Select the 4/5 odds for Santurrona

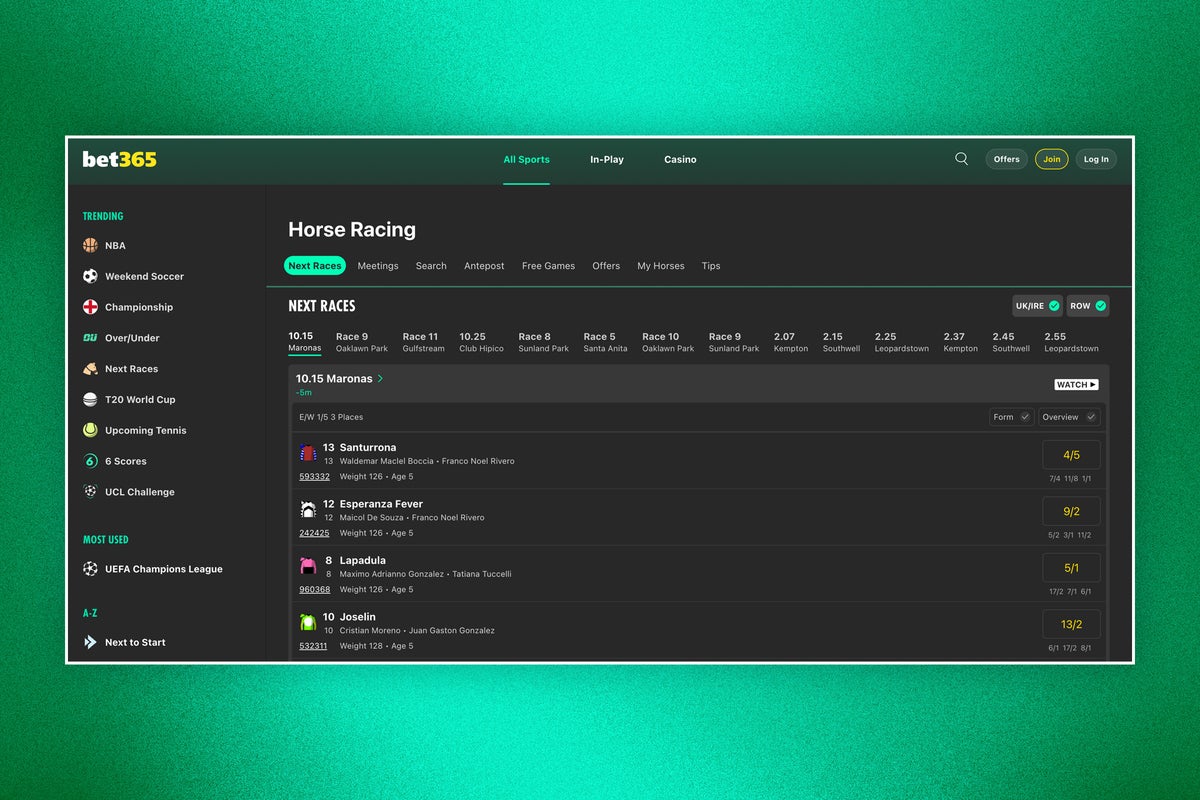pos(1071,454)
